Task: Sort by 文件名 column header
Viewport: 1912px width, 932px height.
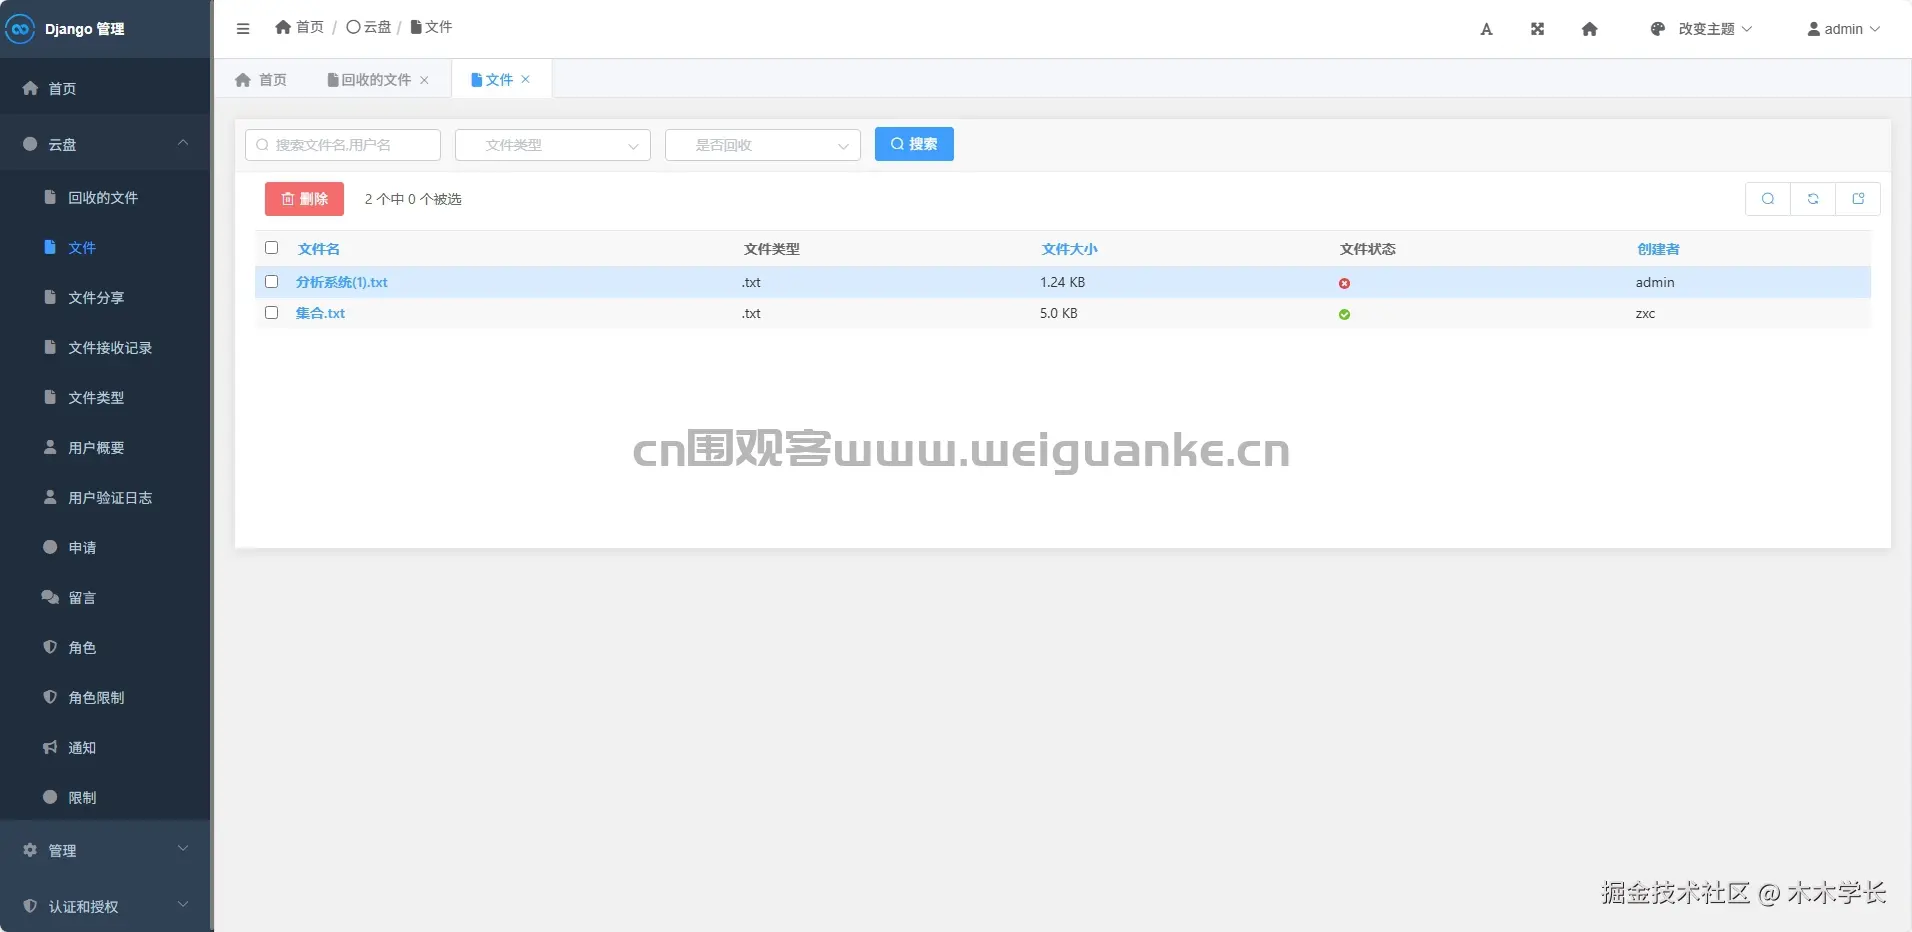Action: (319, 249)
